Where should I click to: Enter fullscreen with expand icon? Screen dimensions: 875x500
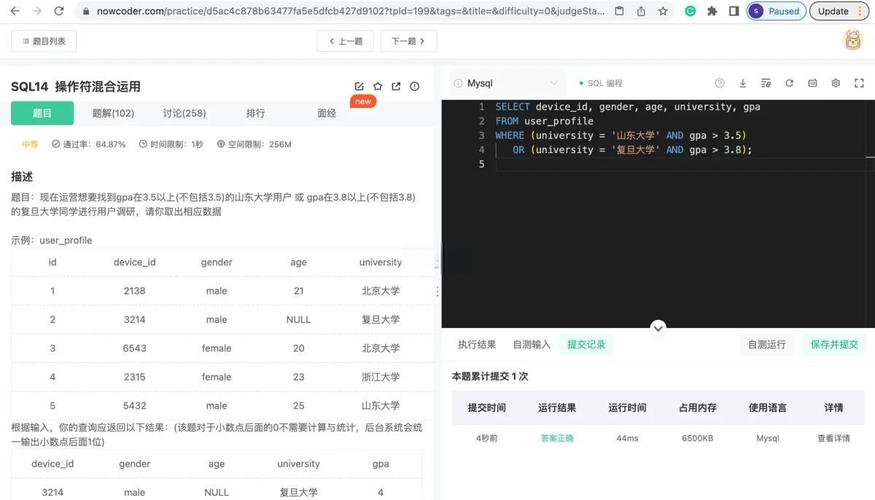coord(859,83)
